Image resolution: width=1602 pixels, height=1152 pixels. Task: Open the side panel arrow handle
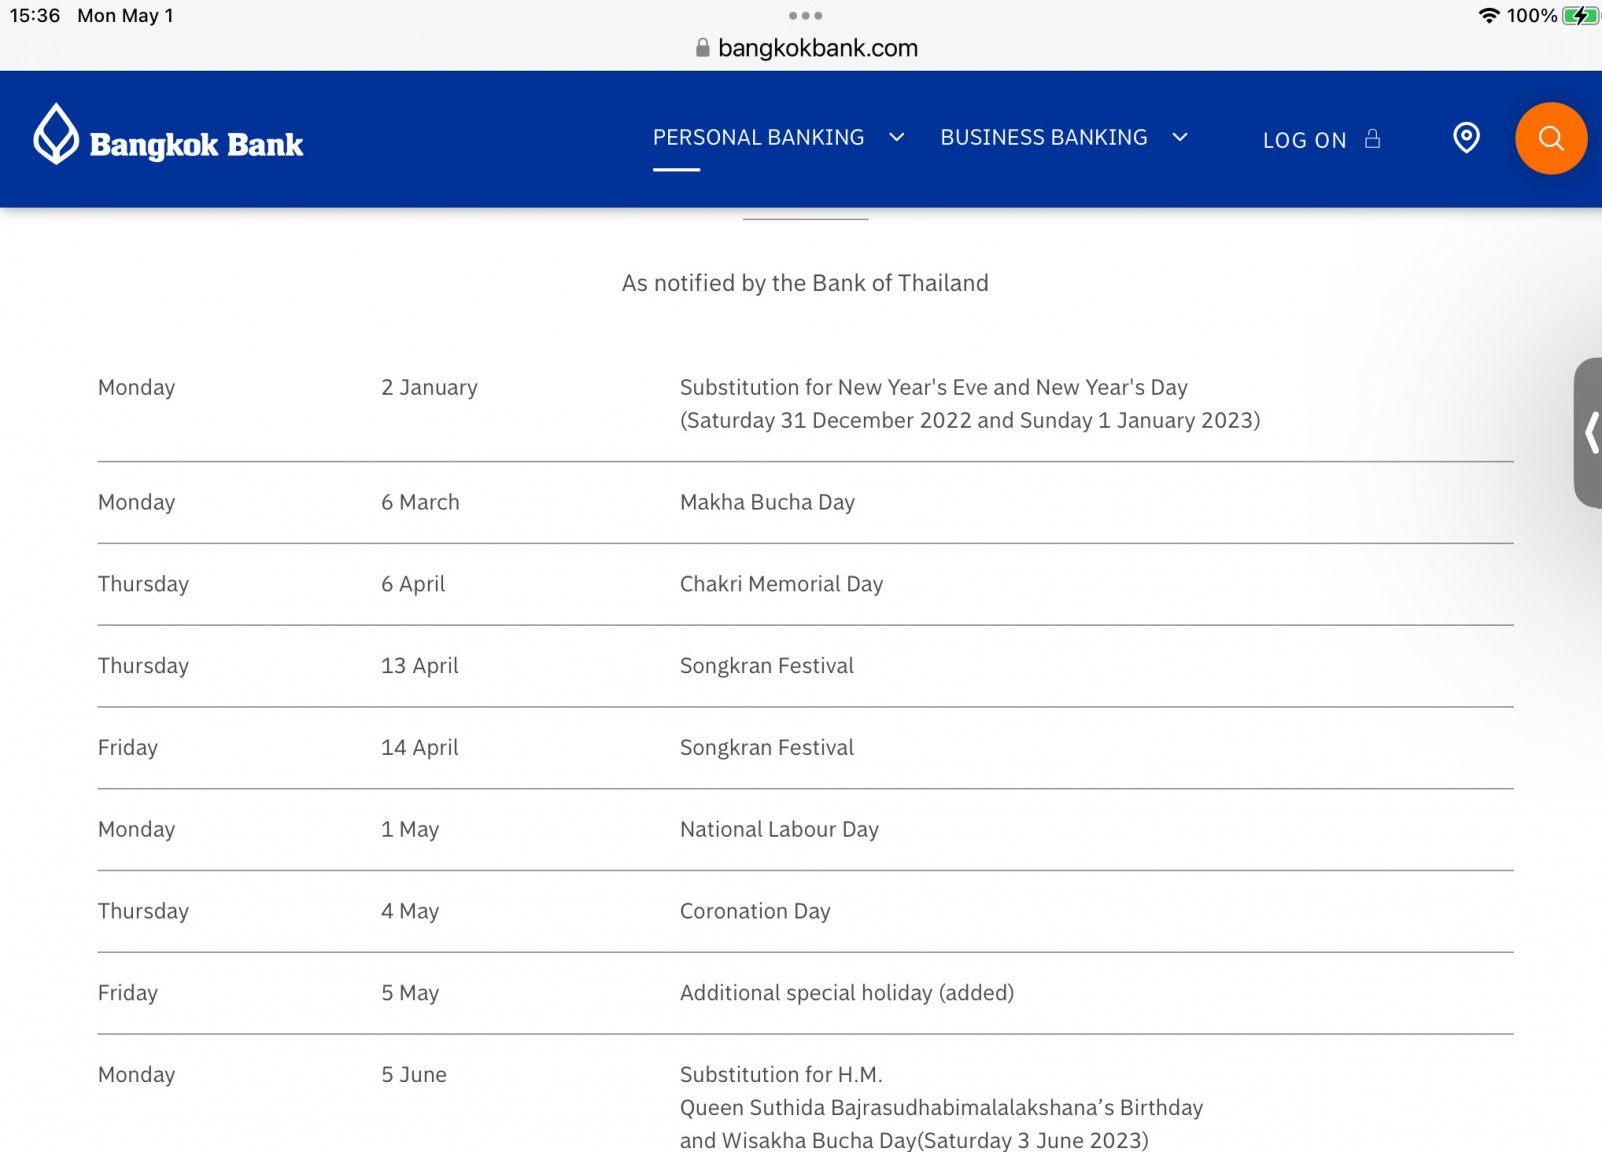tap(1589, 432)
